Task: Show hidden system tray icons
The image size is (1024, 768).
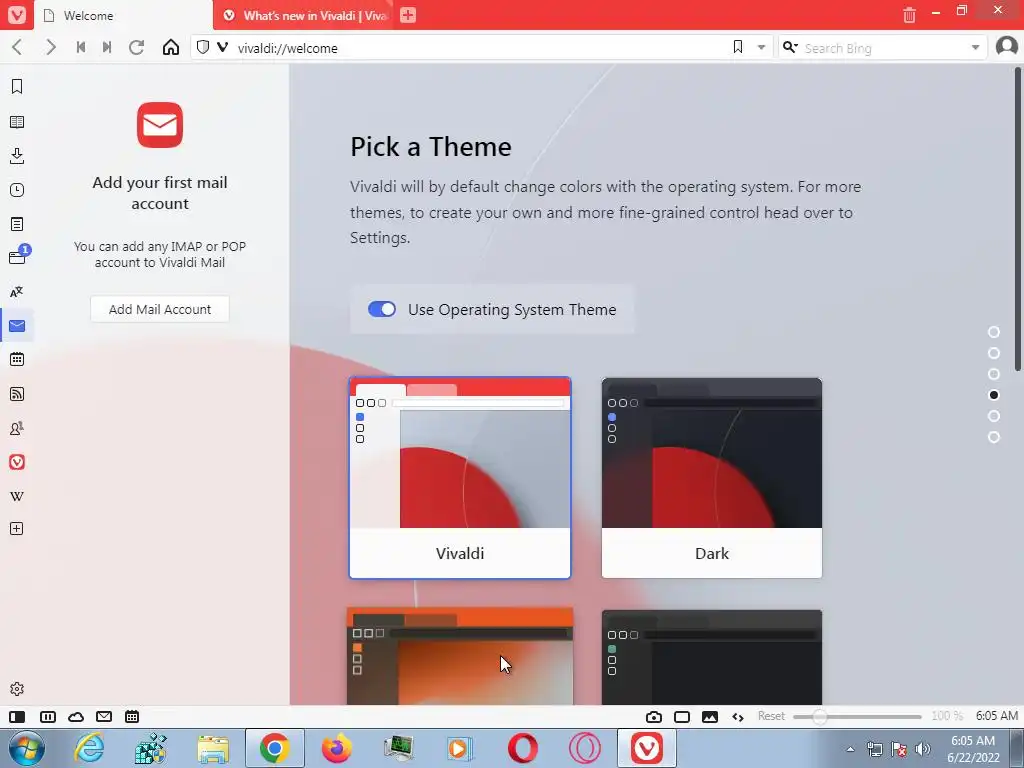Action: 850,749
